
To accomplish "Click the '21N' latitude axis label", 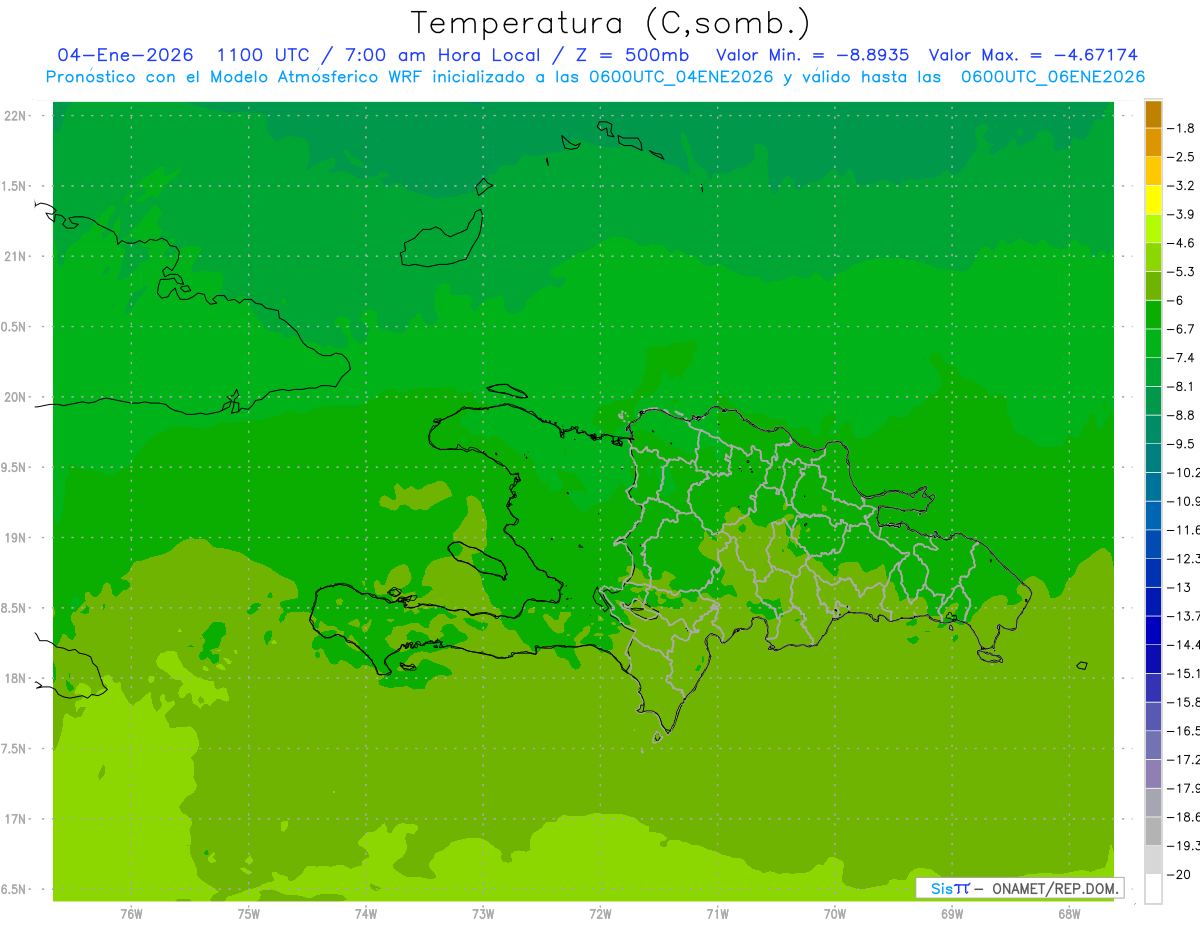I will tap(16, 257).
